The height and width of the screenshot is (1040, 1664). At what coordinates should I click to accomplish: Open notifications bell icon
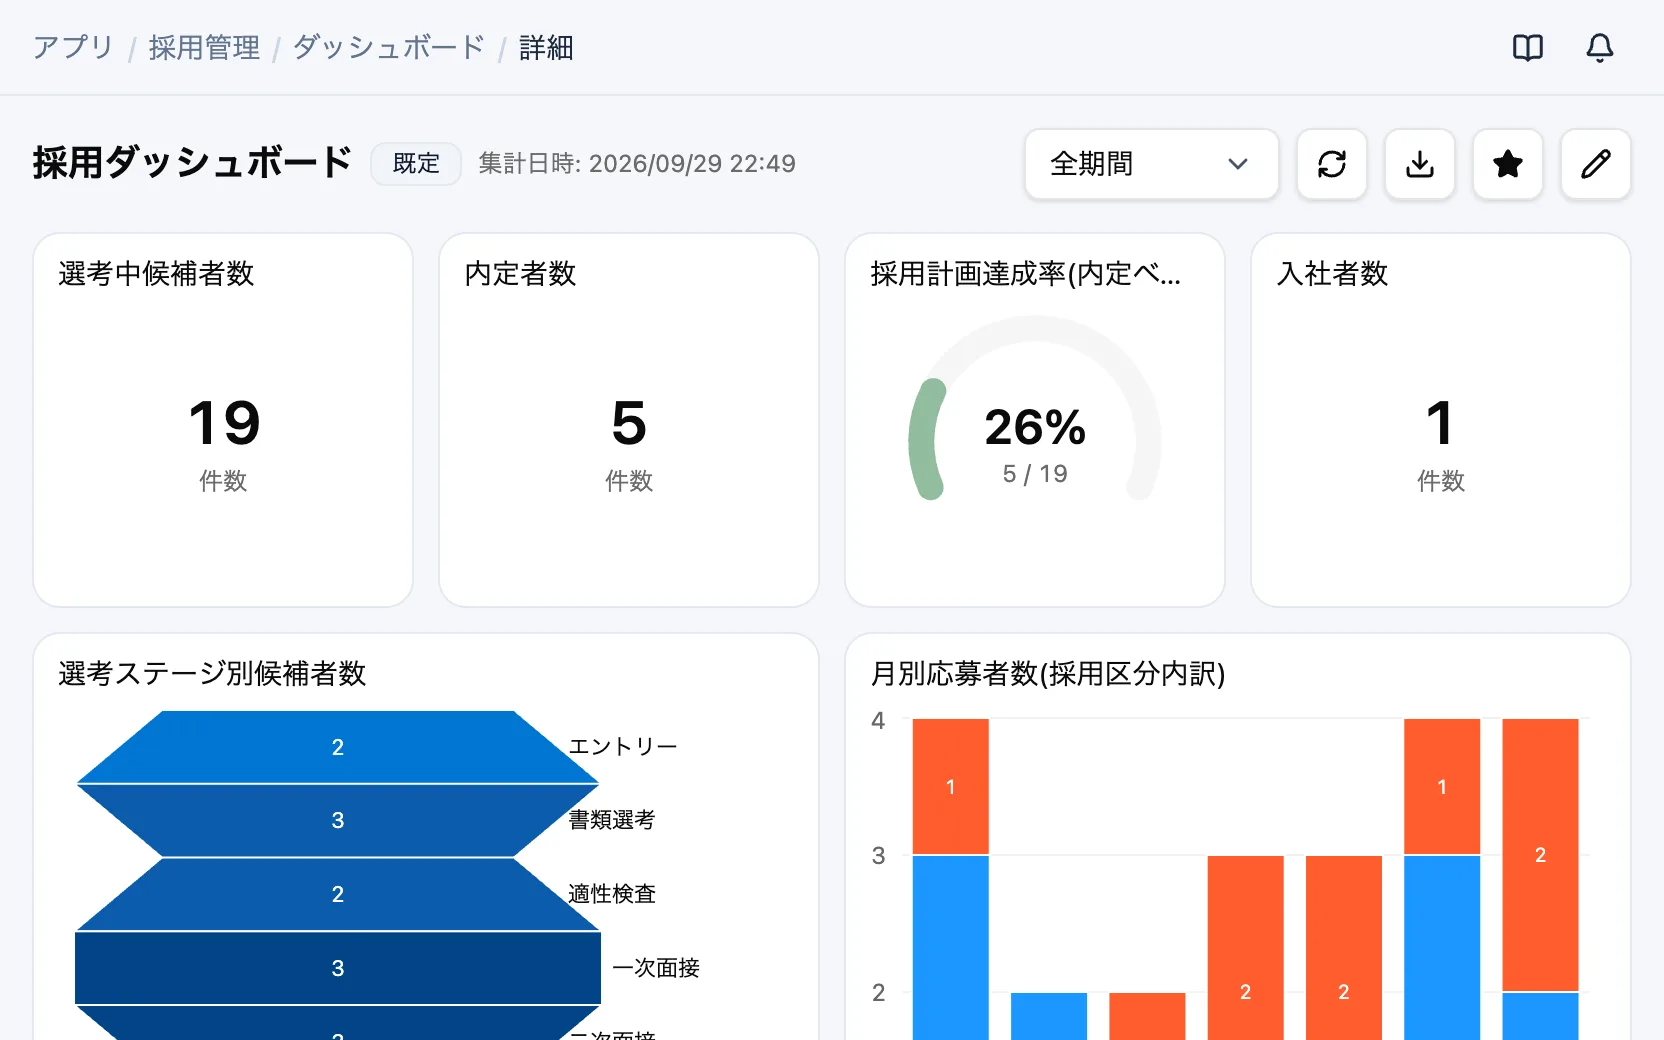(1600, 48)
